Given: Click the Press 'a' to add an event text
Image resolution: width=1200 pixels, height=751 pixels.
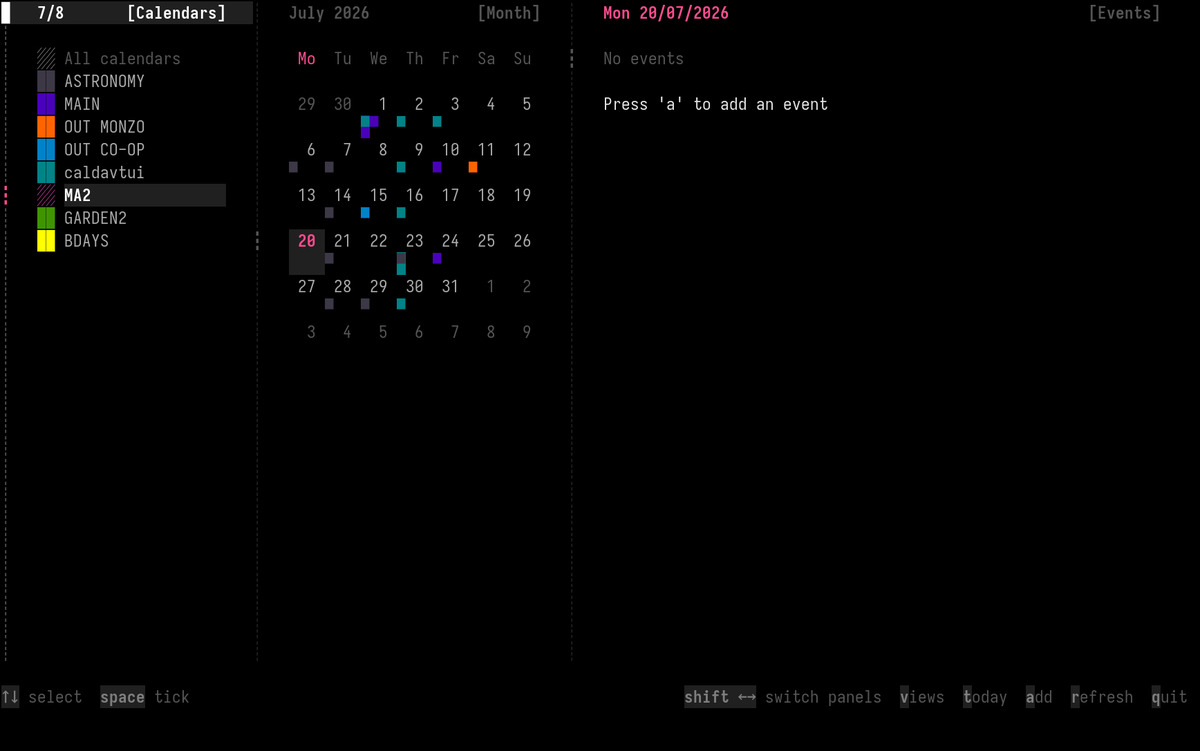Looking at the screenshot, I should click(x=716, y=104).
